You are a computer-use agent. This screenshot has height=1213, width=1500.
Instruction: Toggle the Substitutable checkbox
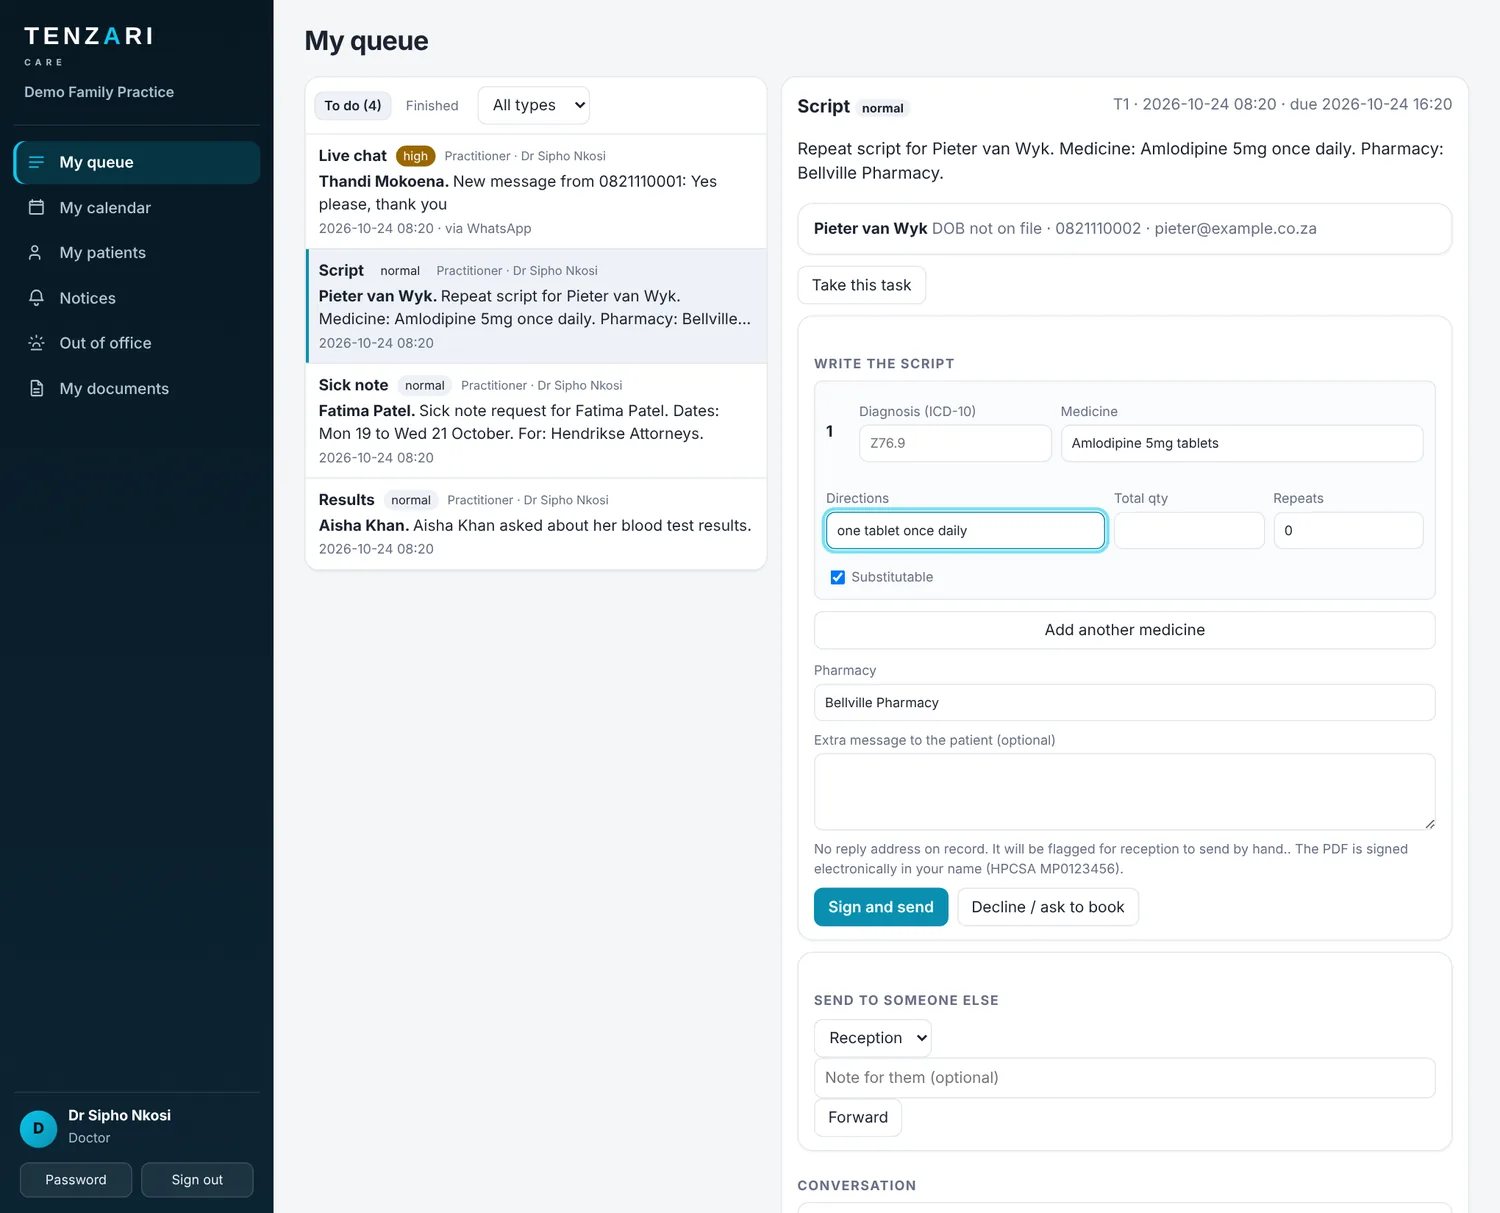[838, 577]
